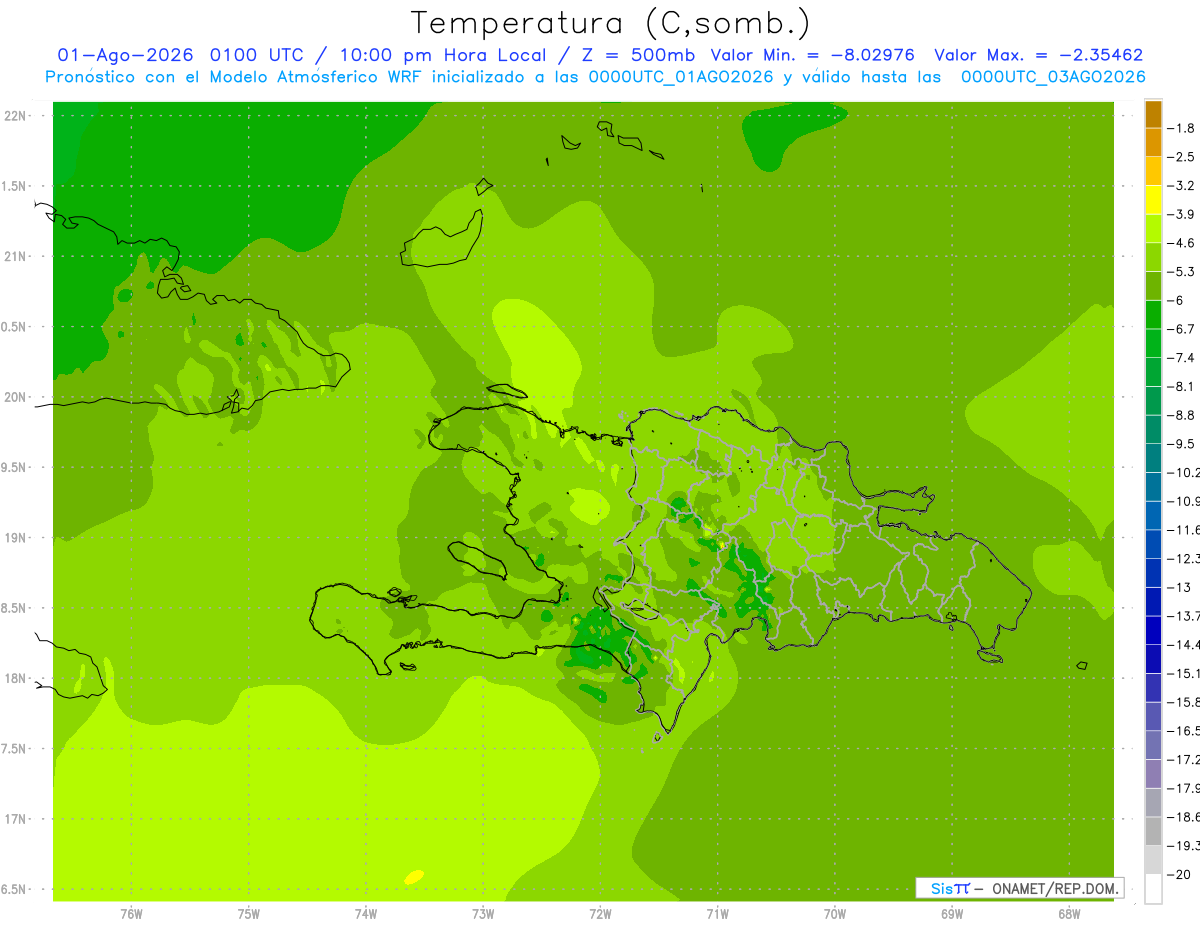Click the -8.1 colorbar value
The width and height of the screenshot is (1200, 927).
(1183, 387)
